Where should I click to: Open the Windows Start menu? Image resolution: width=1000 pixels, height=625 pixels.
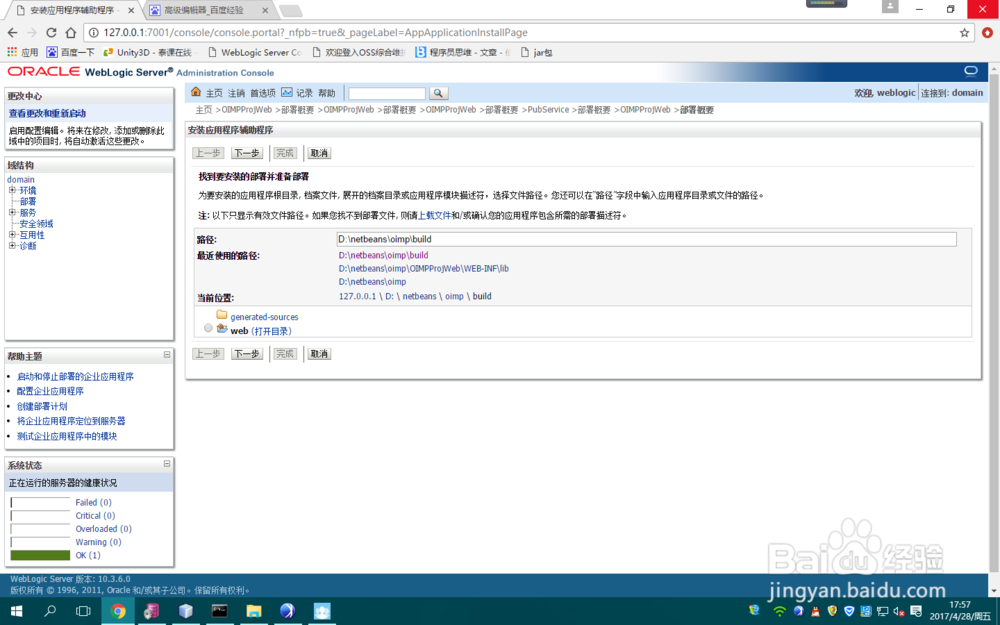(x=17, y=611)
